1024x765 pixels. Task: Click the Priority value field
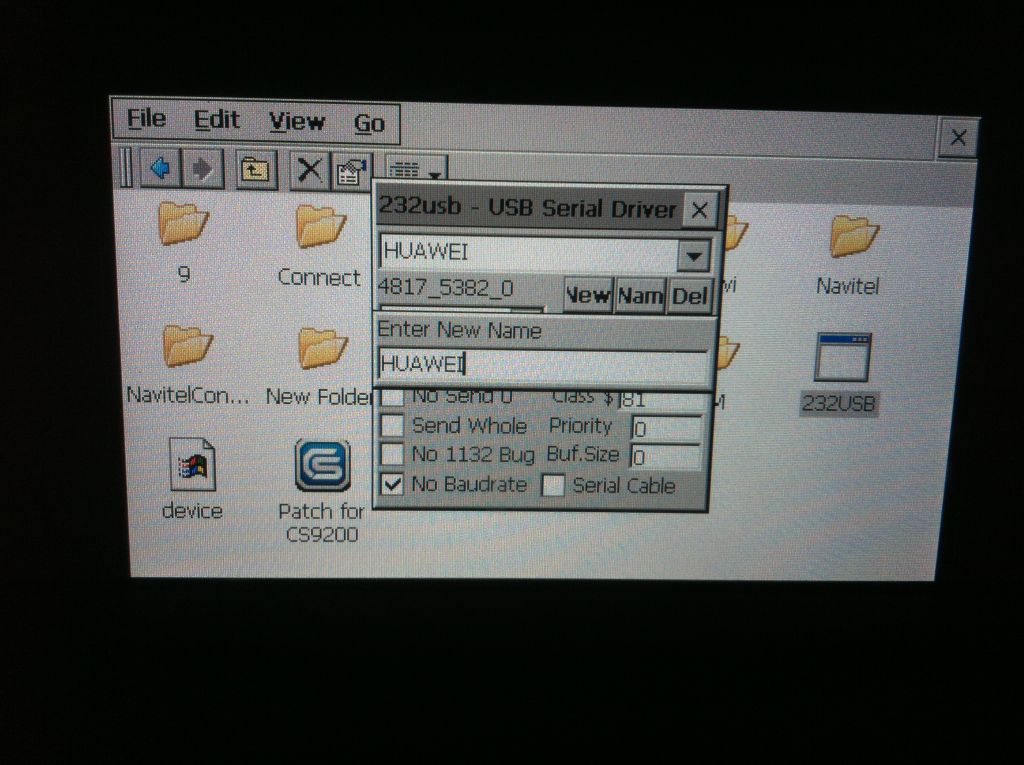[x=665, y=429]
